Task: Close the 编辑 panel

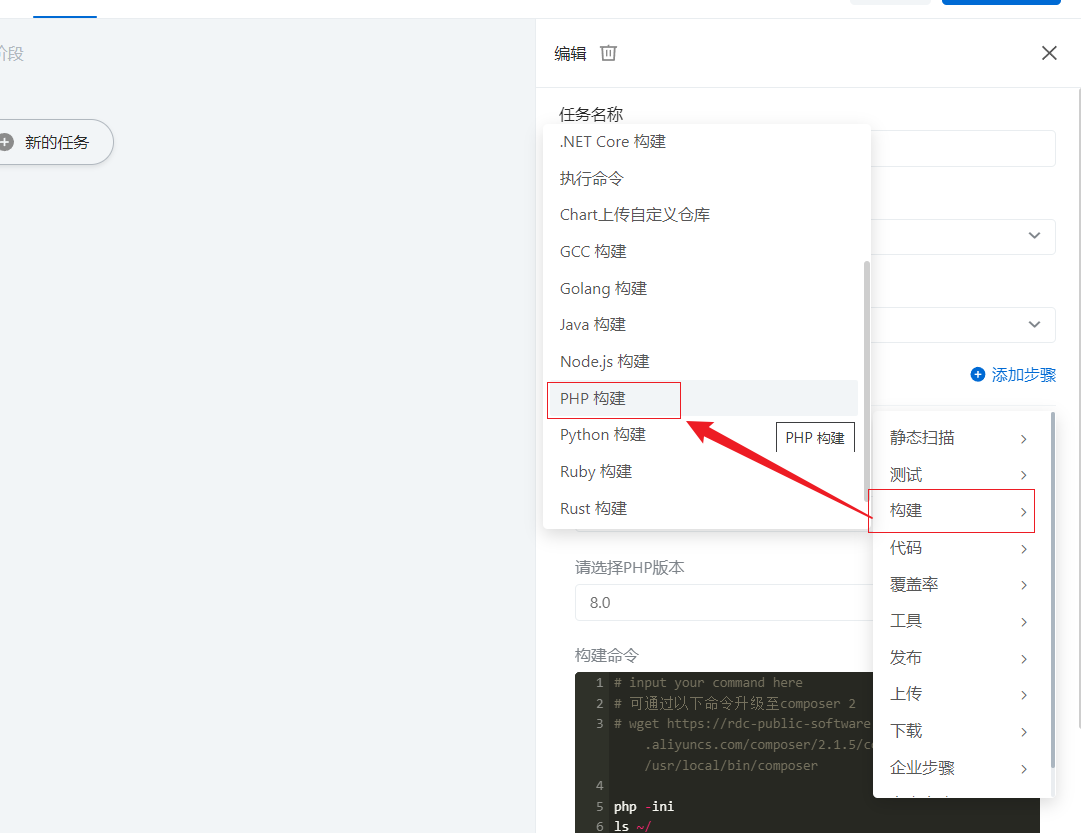Action: (x=1049, y=53)
